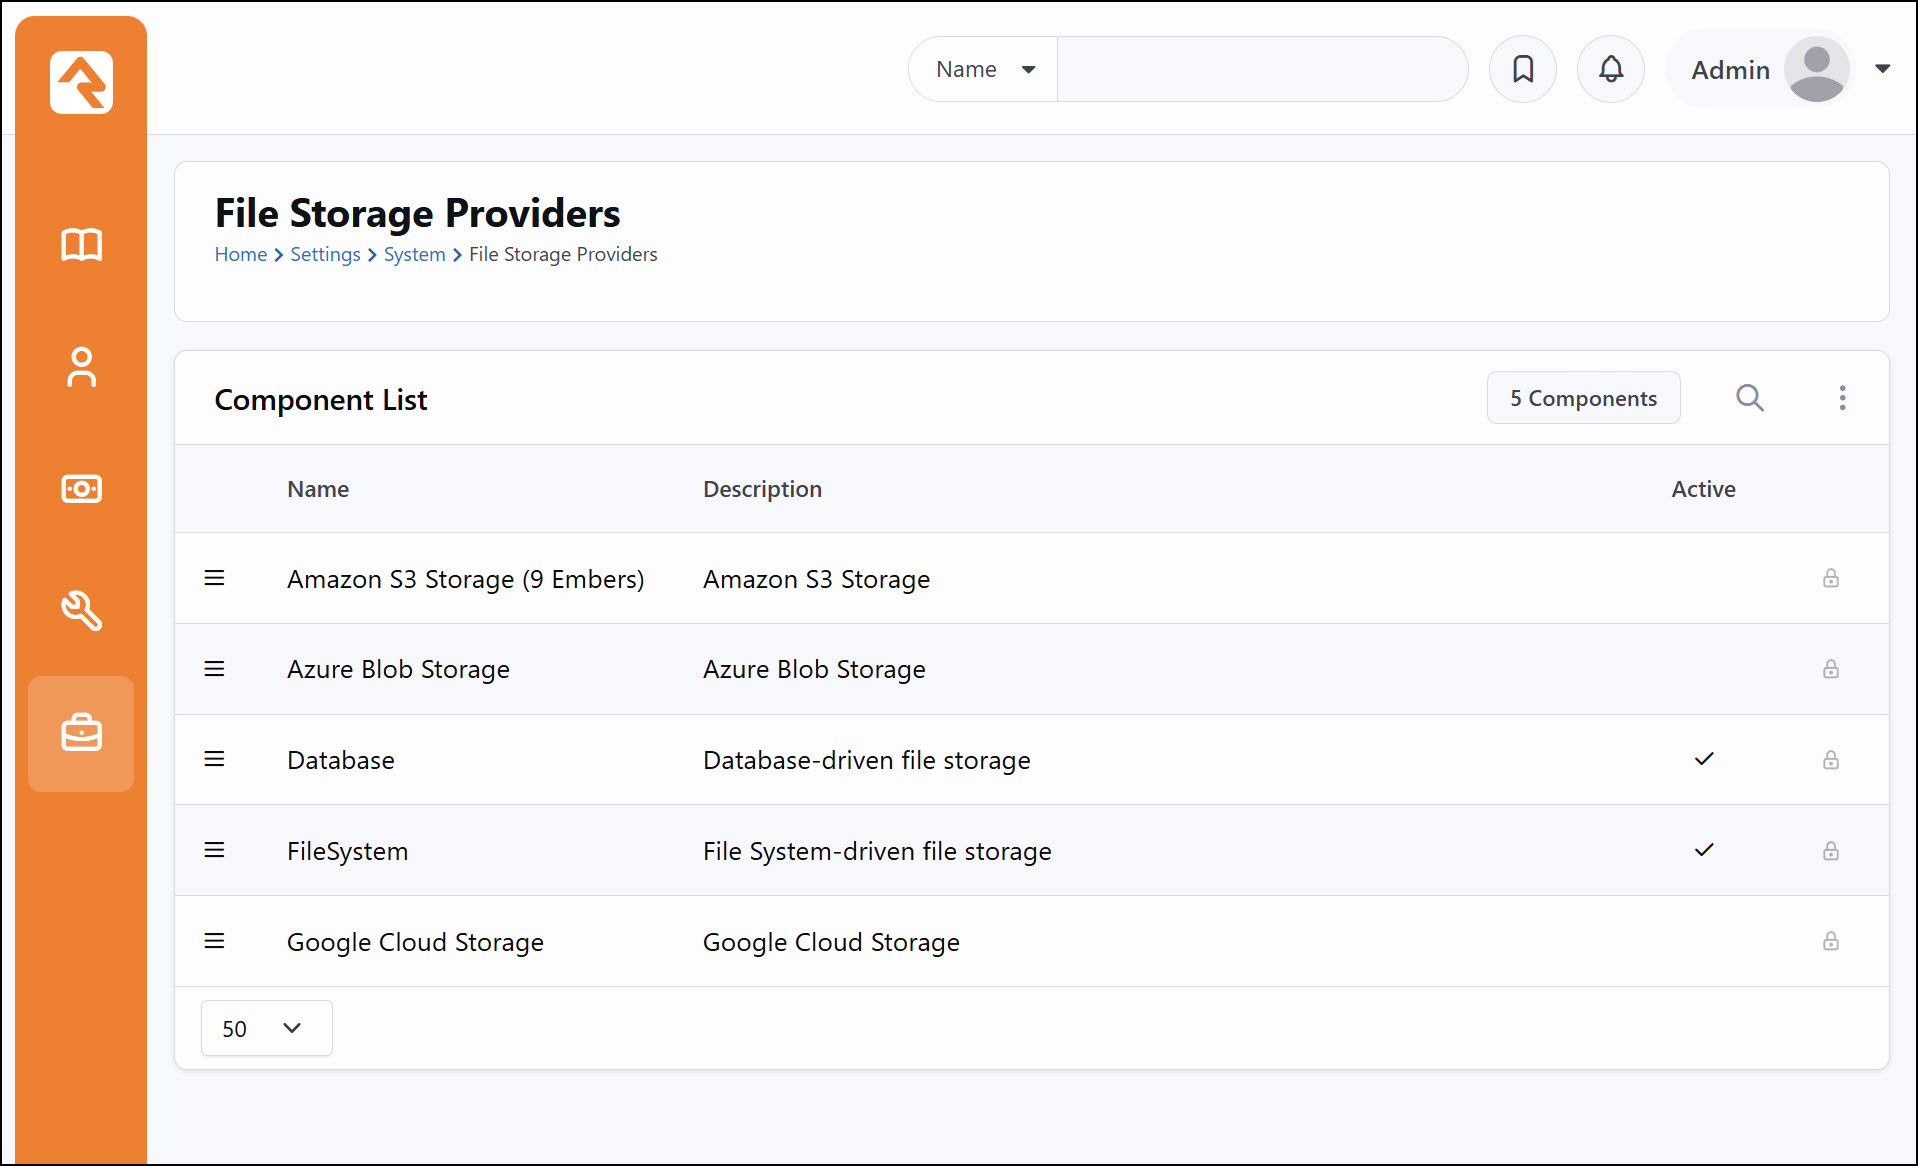Open the FileSystem name cell
This screenshot has width=1918, height=1166.
coord(347,851)
